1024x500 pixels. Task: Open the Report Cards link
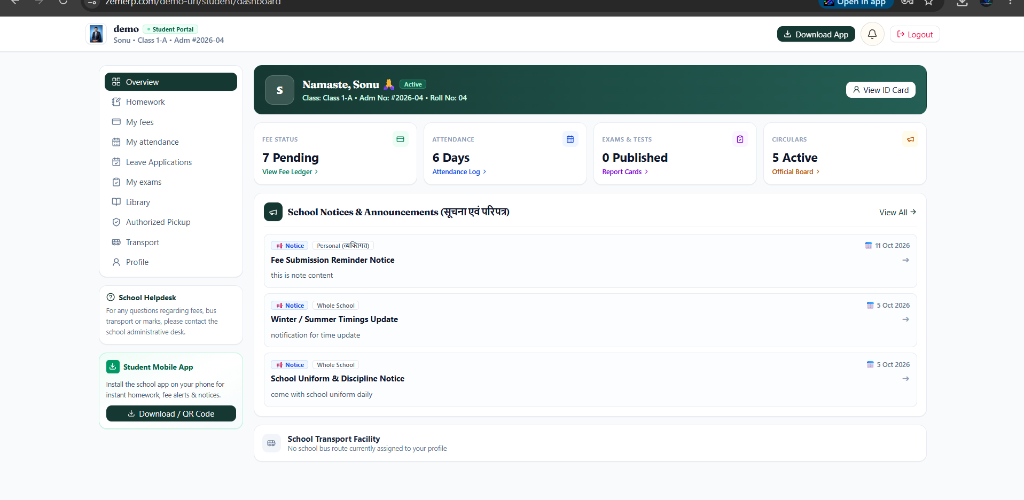tap(625, 172)
